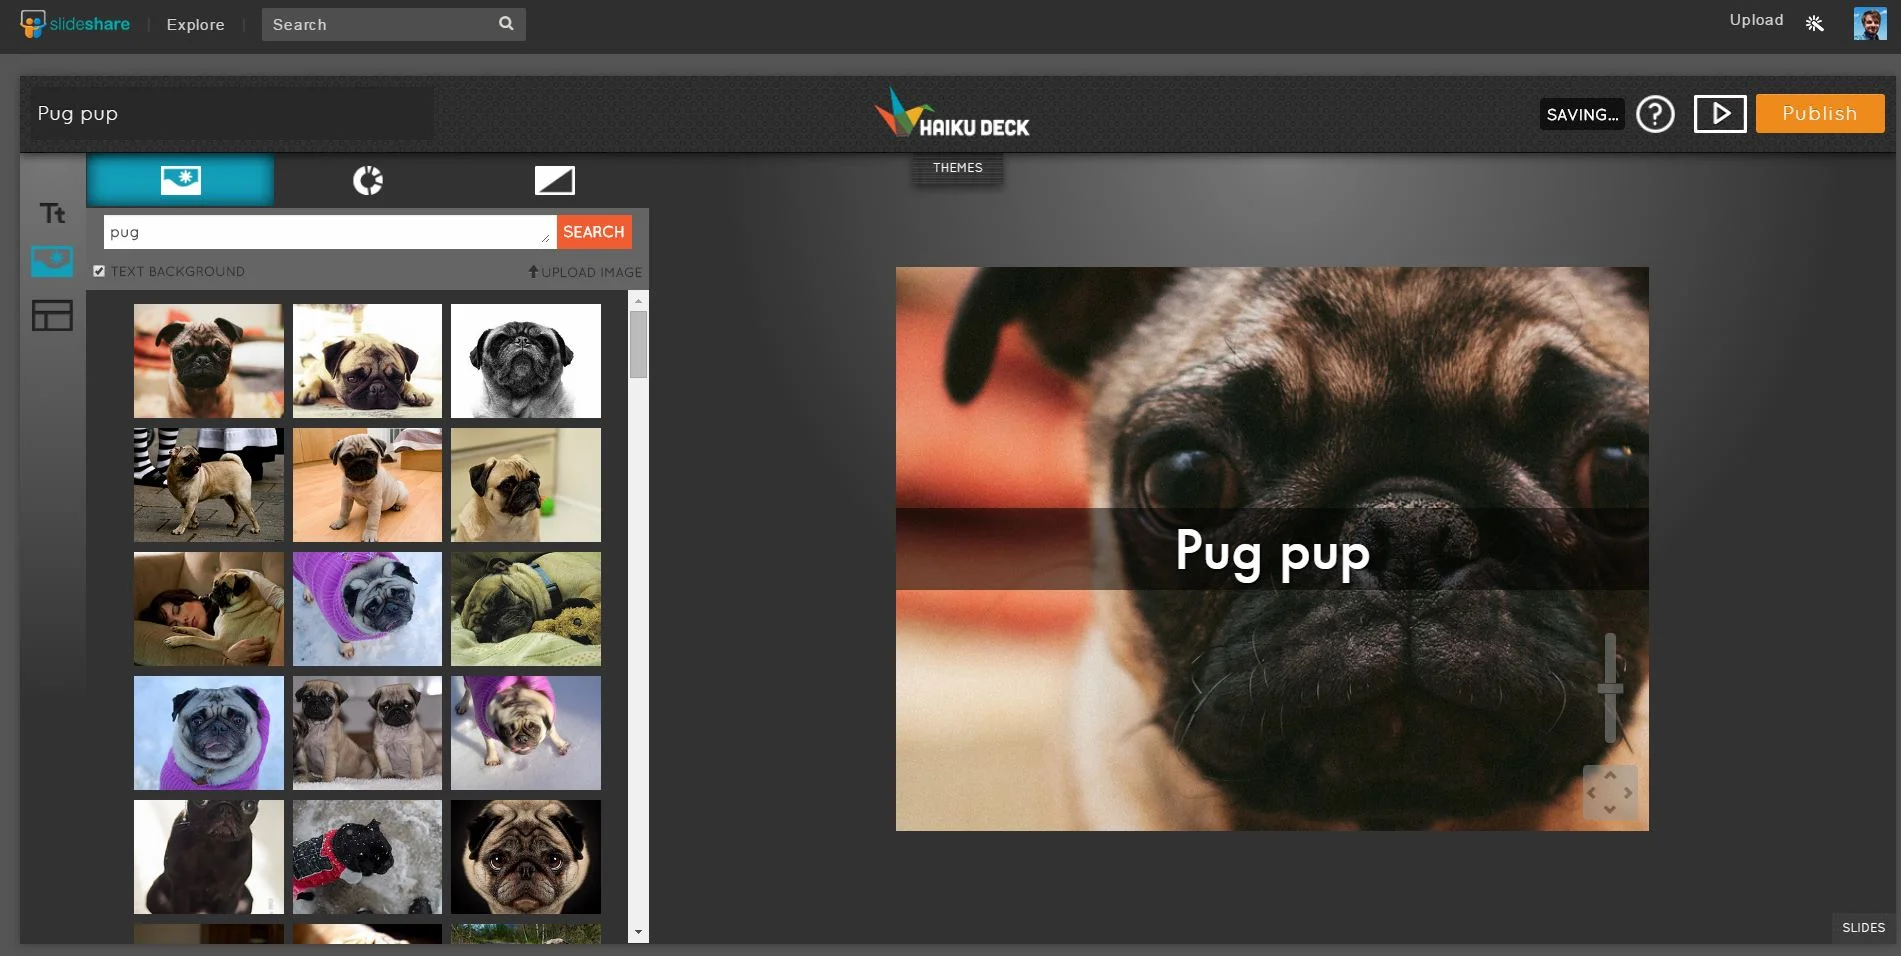The image size is (1901, 956).
Task: Select the pug beside striped socks thumbnail
Action: tap(209, 485)
